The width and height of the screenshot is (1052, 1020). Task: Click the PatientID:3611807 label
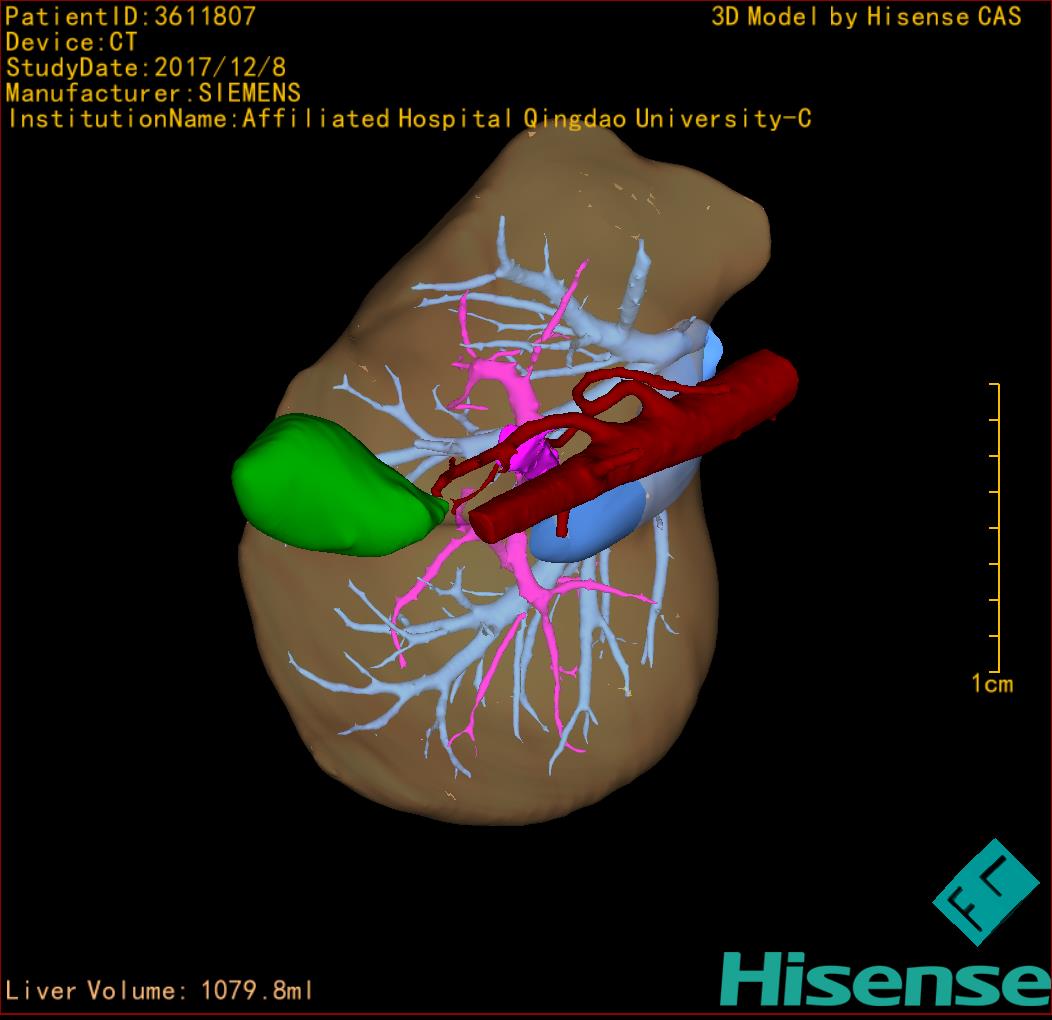pos(130,16)
